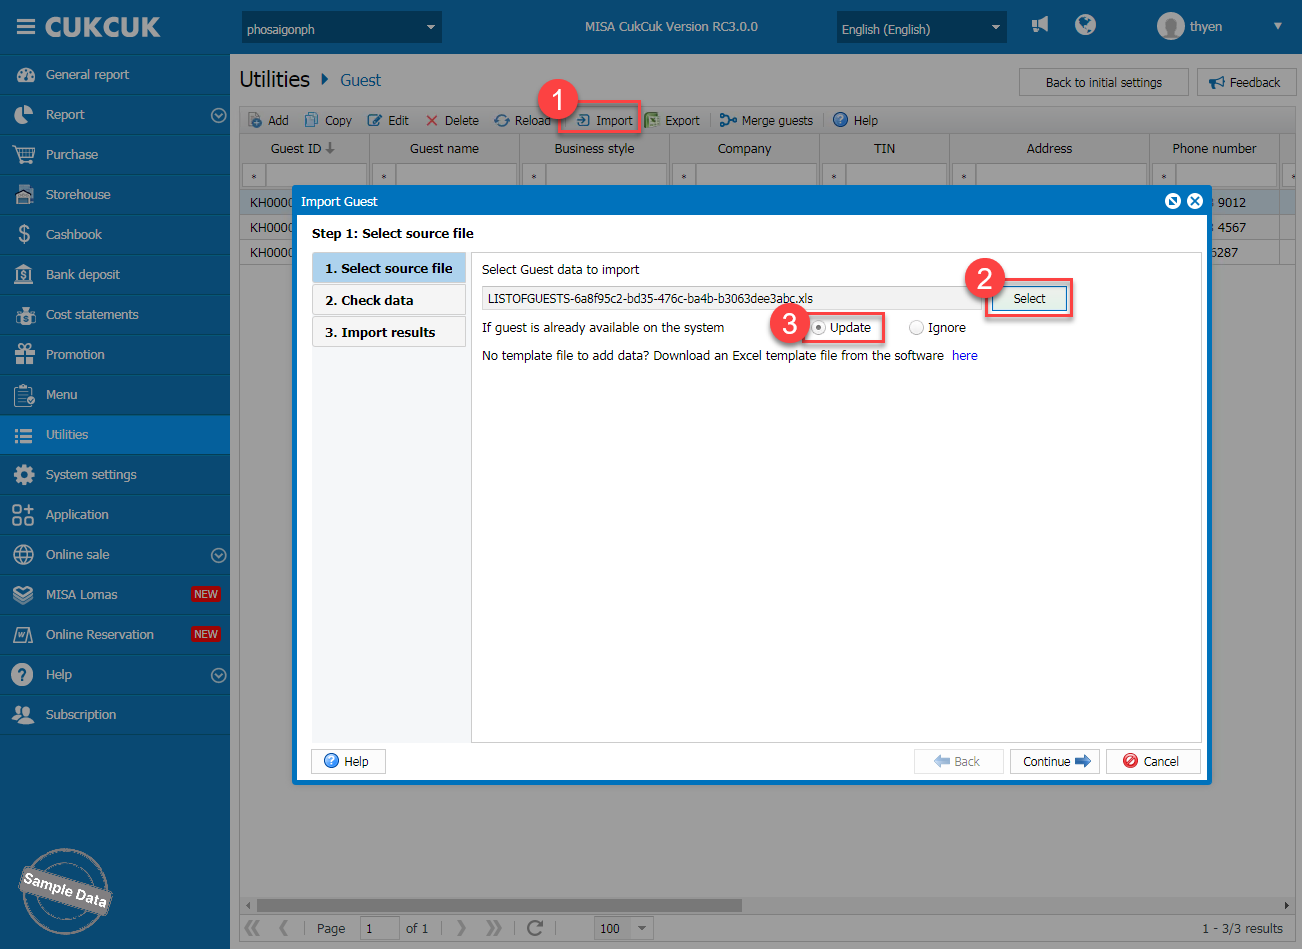Cancel the Import Guest dialog

point(1152,761)
